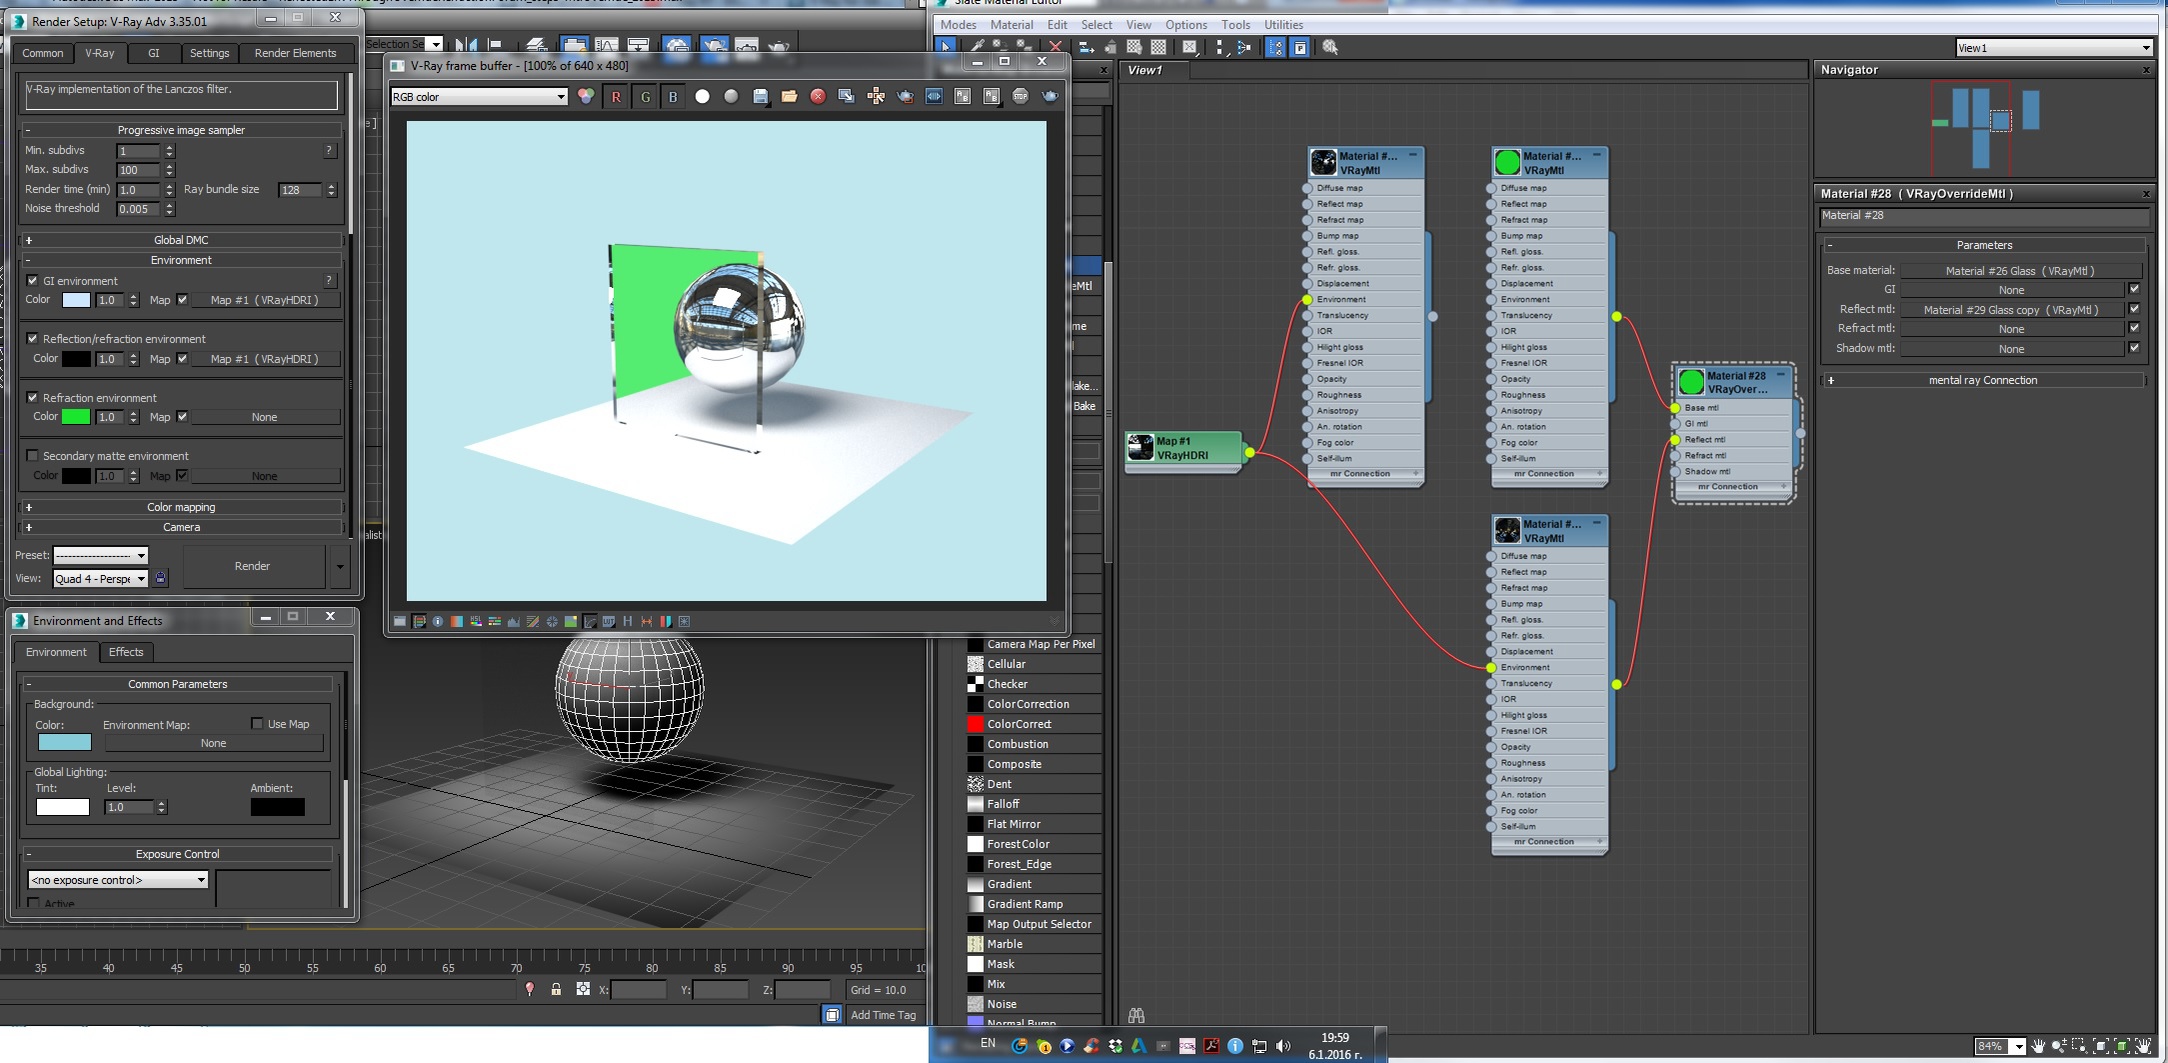Open the Utilities menu in the Slate Material Editor
Image resolution: width=2168 pixels, height=1063 pixels.
(1283, 25)
